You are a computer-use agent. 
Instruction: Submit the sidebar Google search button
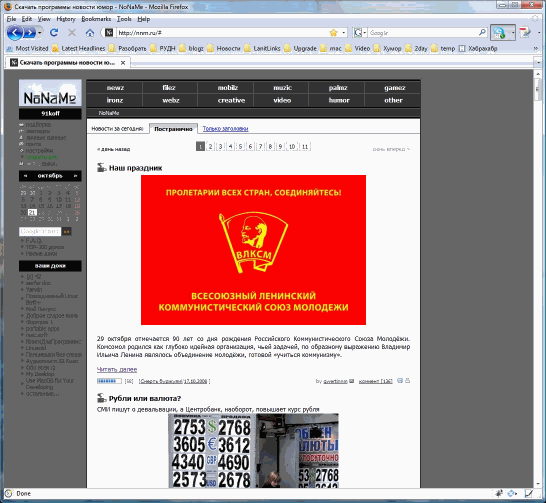point(67,231)
